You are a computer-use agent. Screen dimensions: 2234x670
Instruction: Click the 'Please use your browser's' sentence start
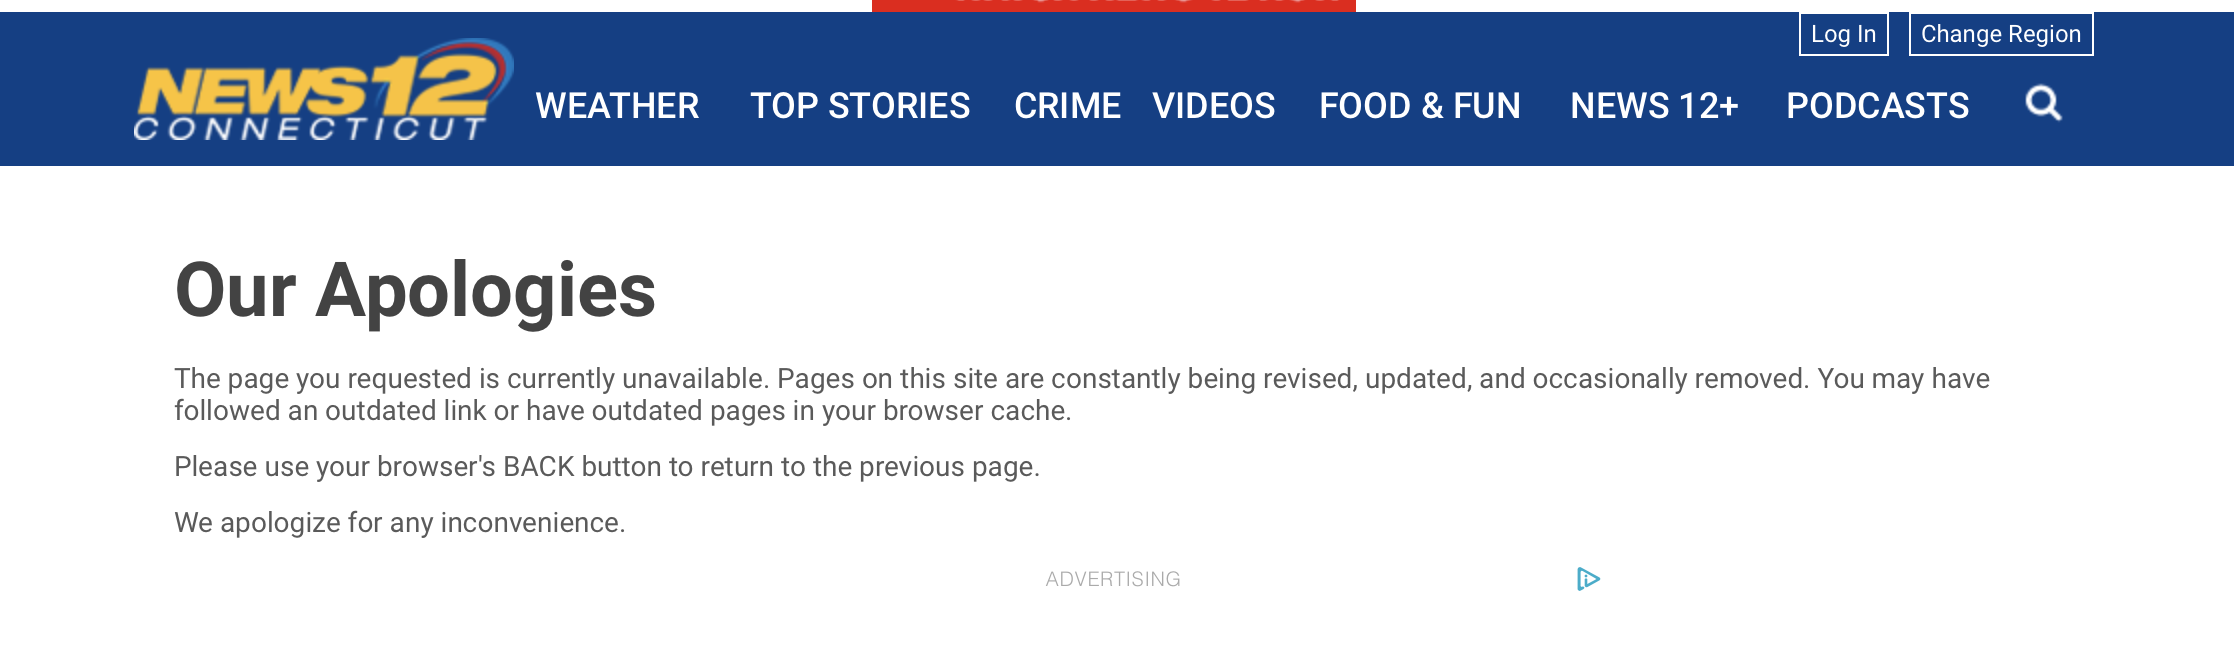(335, 467)
